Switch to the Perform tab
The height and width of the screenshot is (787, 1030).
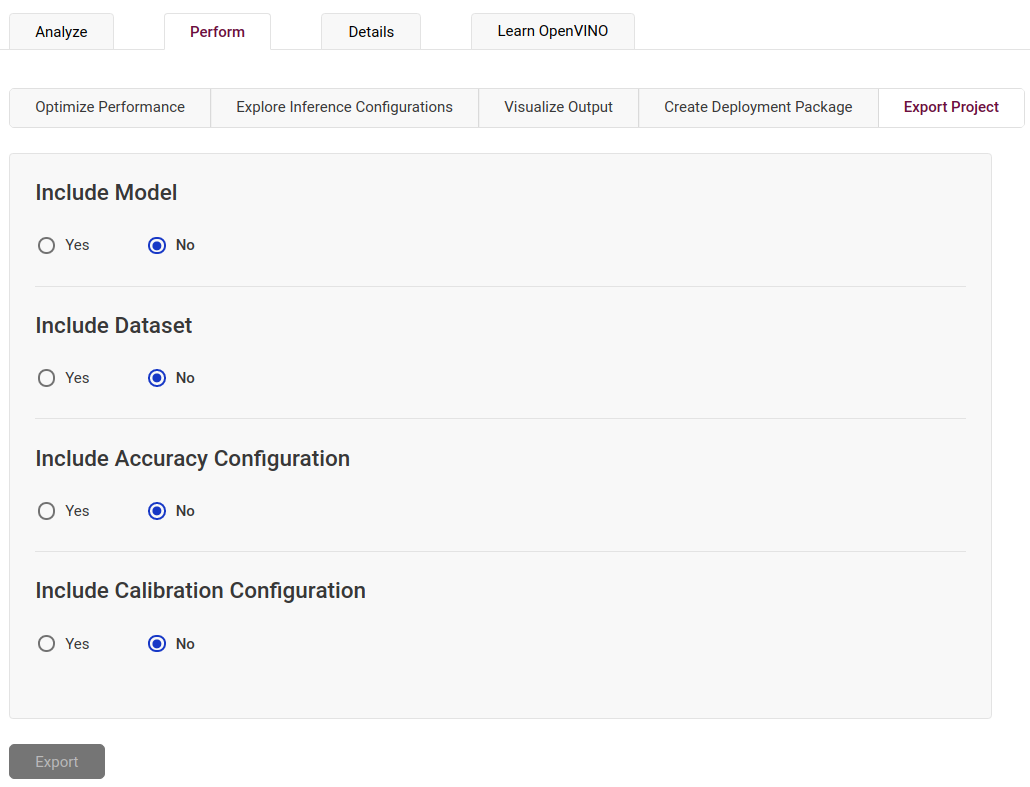217,32
